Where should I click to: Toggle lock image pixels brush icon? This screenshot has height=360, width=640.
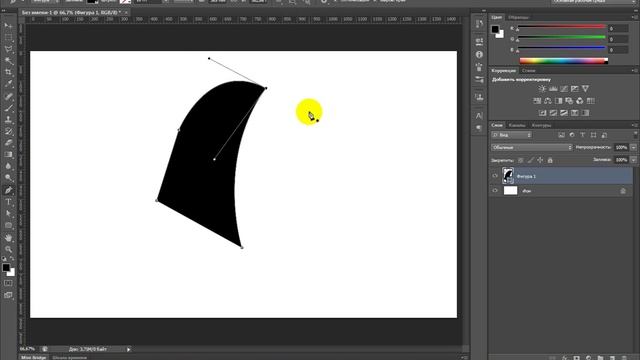click(530, 160)
